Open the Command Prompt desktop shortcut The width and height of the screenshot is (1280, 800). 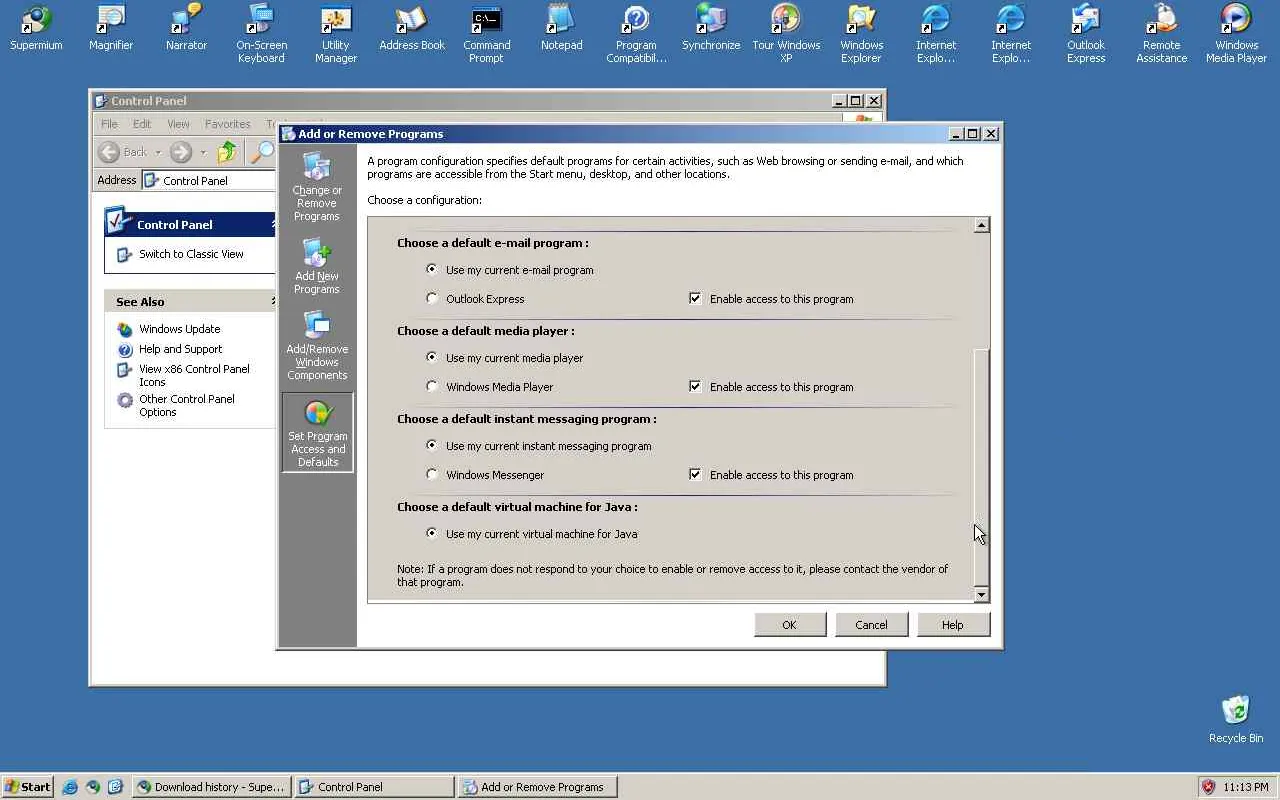click(x=486, y=34)
